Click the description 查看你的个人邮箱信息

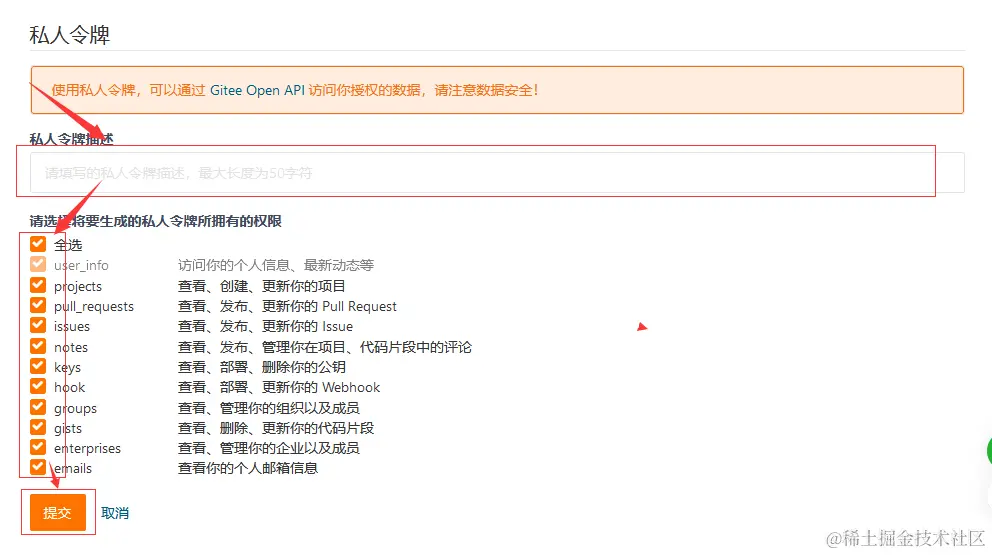(x=248, y=468)
